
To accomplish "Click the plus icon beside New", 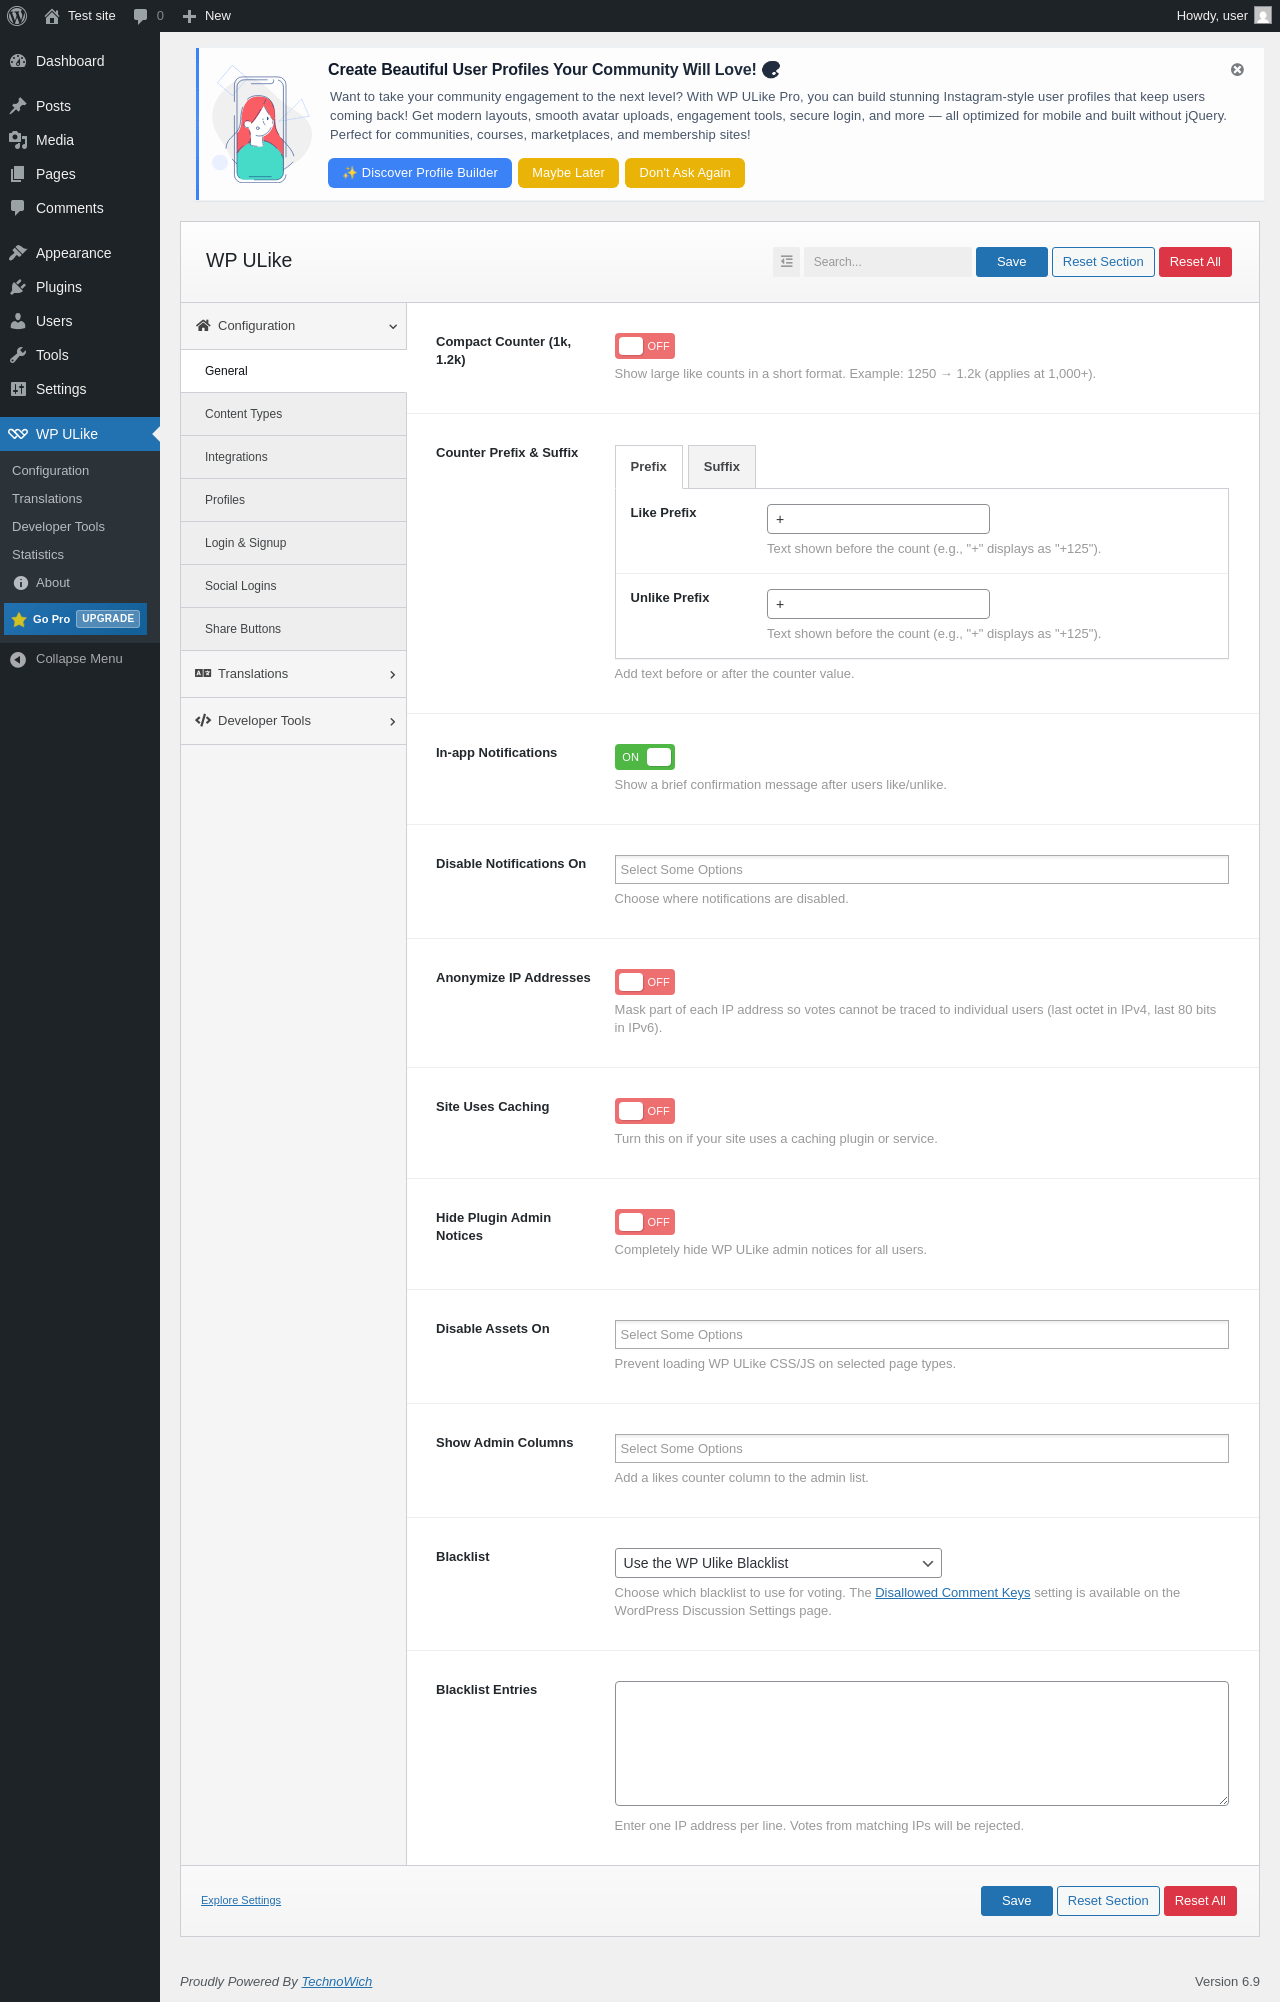I will click(189, 16).
